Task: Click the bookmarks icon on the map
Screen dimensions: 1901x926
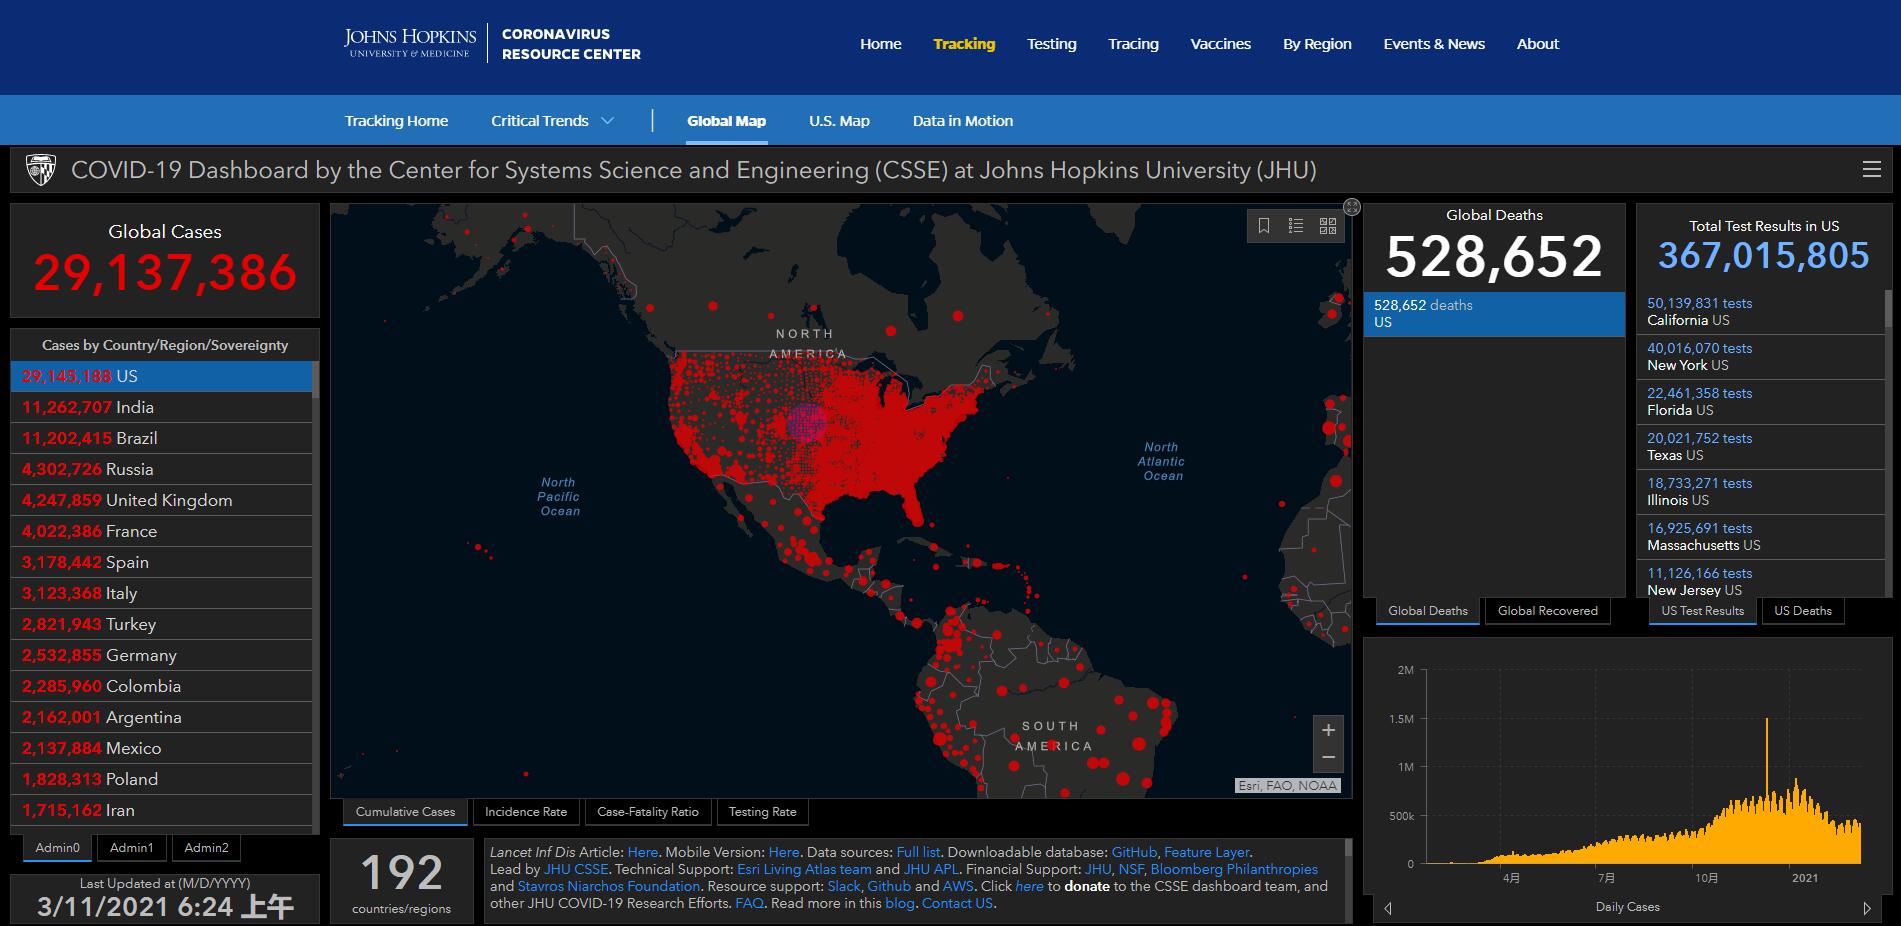Action: pos(1264,226)
